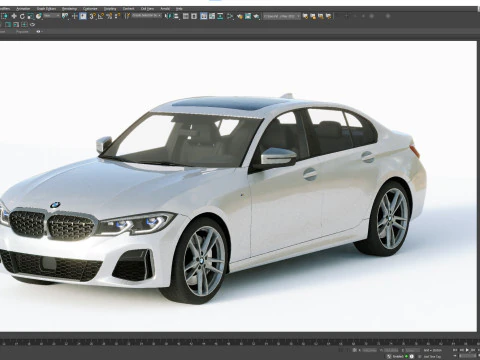Click the Mirror tool icon
Viewport: 480px width, 360px height.
pos(168,16)
